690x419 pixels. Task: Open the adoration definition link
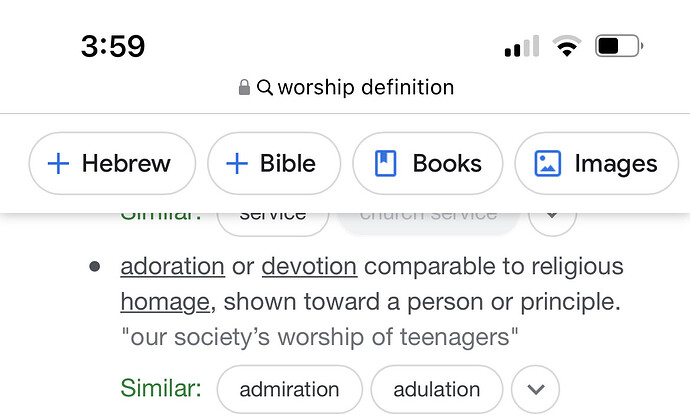pos(172,267)
